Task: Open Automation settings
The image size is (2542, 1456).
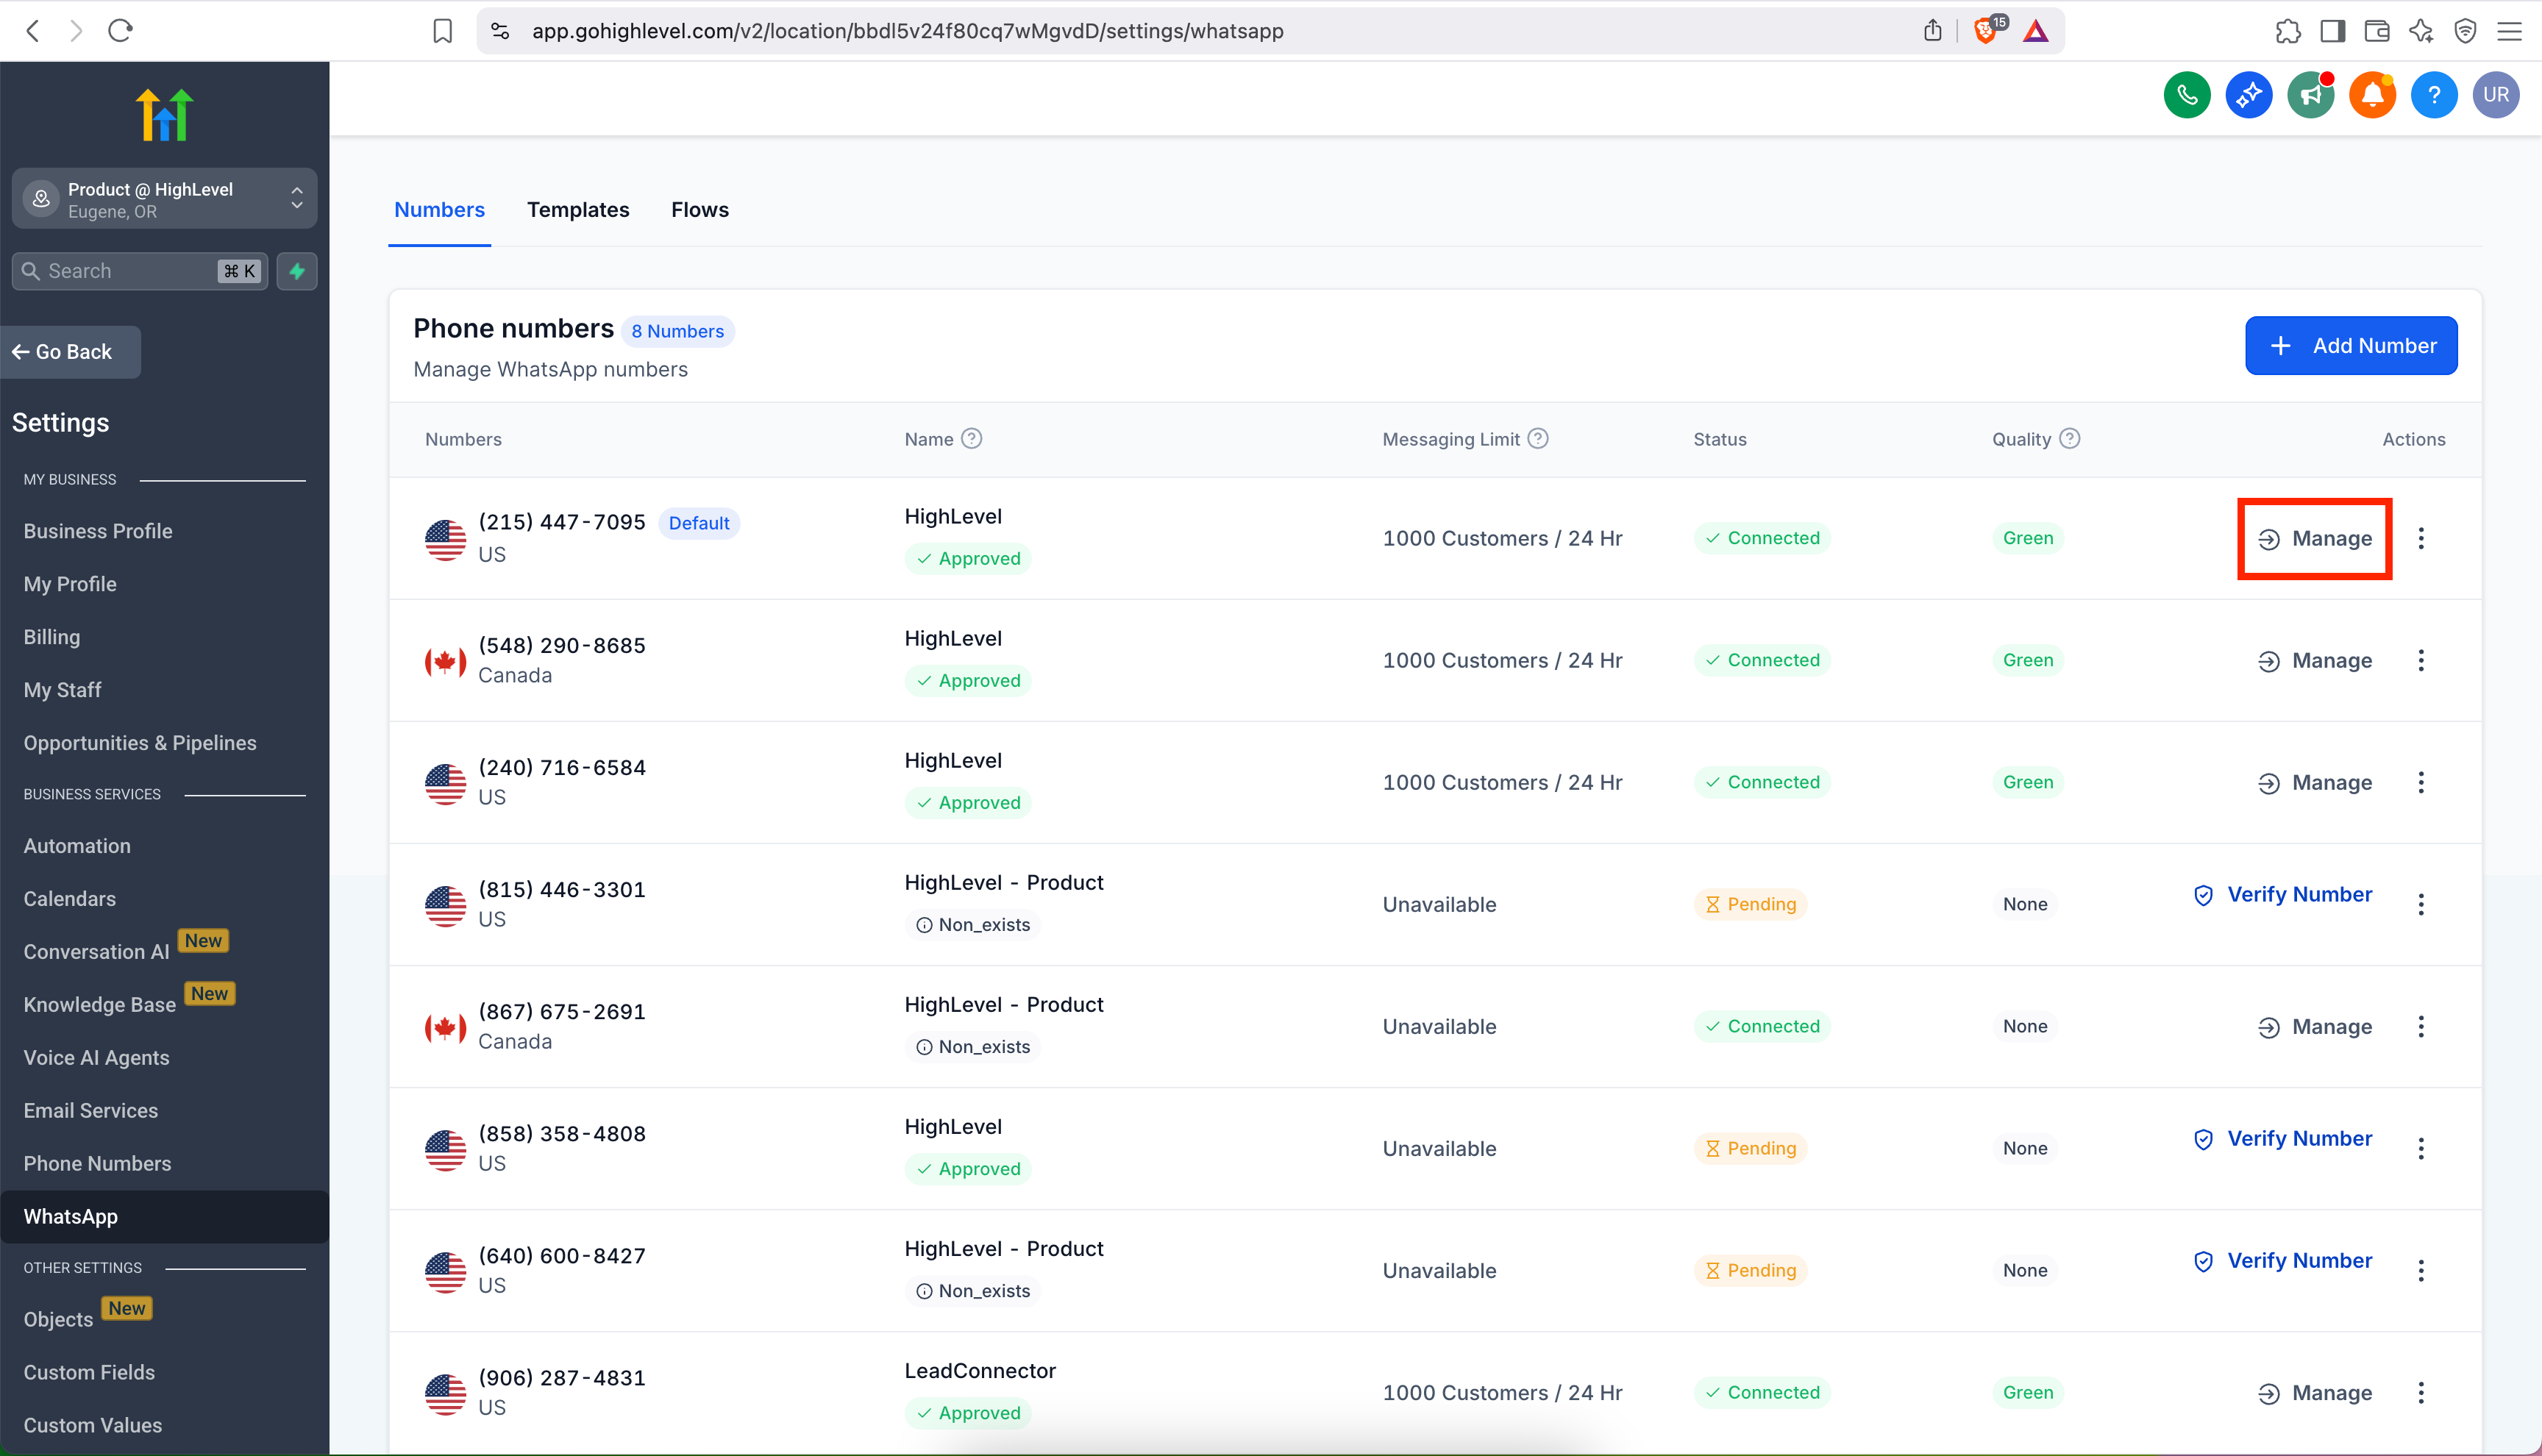Action: click(77, 846)
